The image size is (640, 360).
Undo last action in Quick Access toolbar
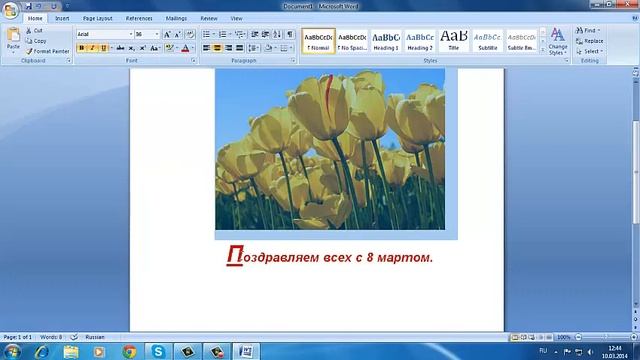pyautogui.click(x=38, y=6)
